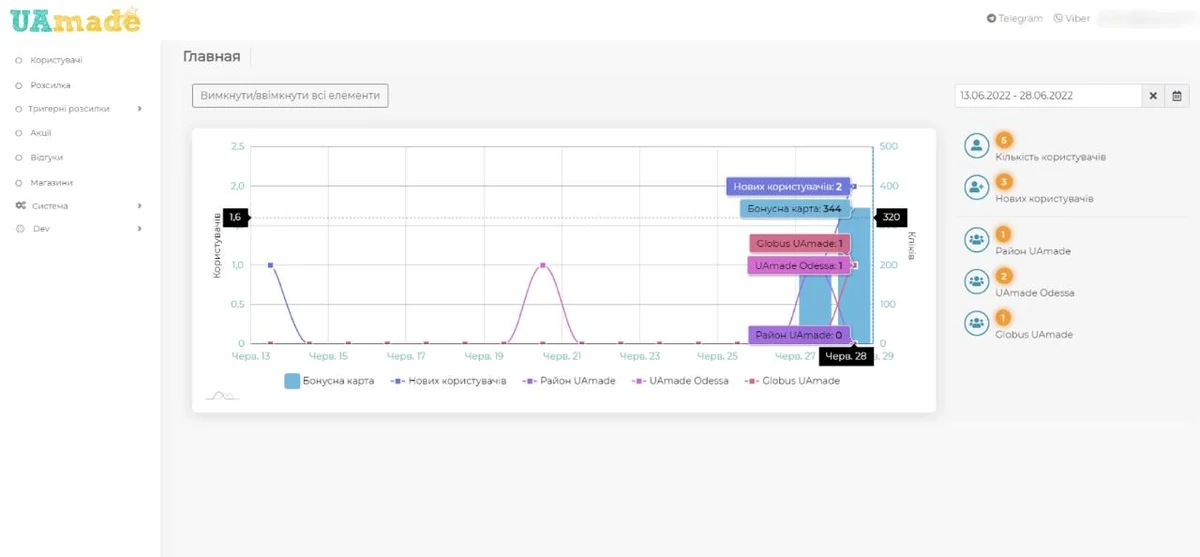
Task: Toggle Нових користувачів series in legend
Action: [x=448, y=381]
